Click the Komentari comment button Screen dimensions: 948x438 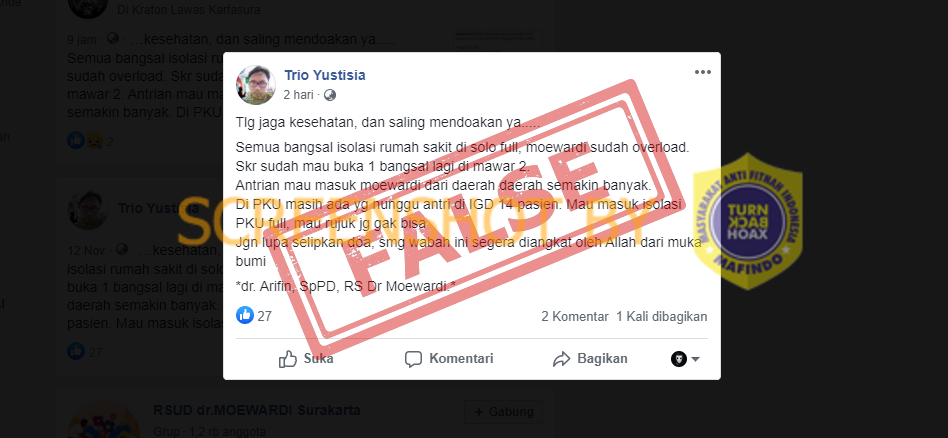449,359
